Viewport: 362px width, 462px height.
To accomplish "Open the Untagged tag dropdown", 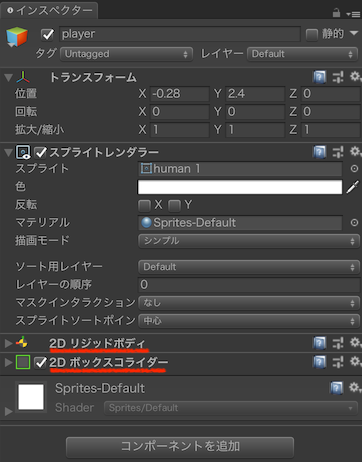I will pos(126,54).
